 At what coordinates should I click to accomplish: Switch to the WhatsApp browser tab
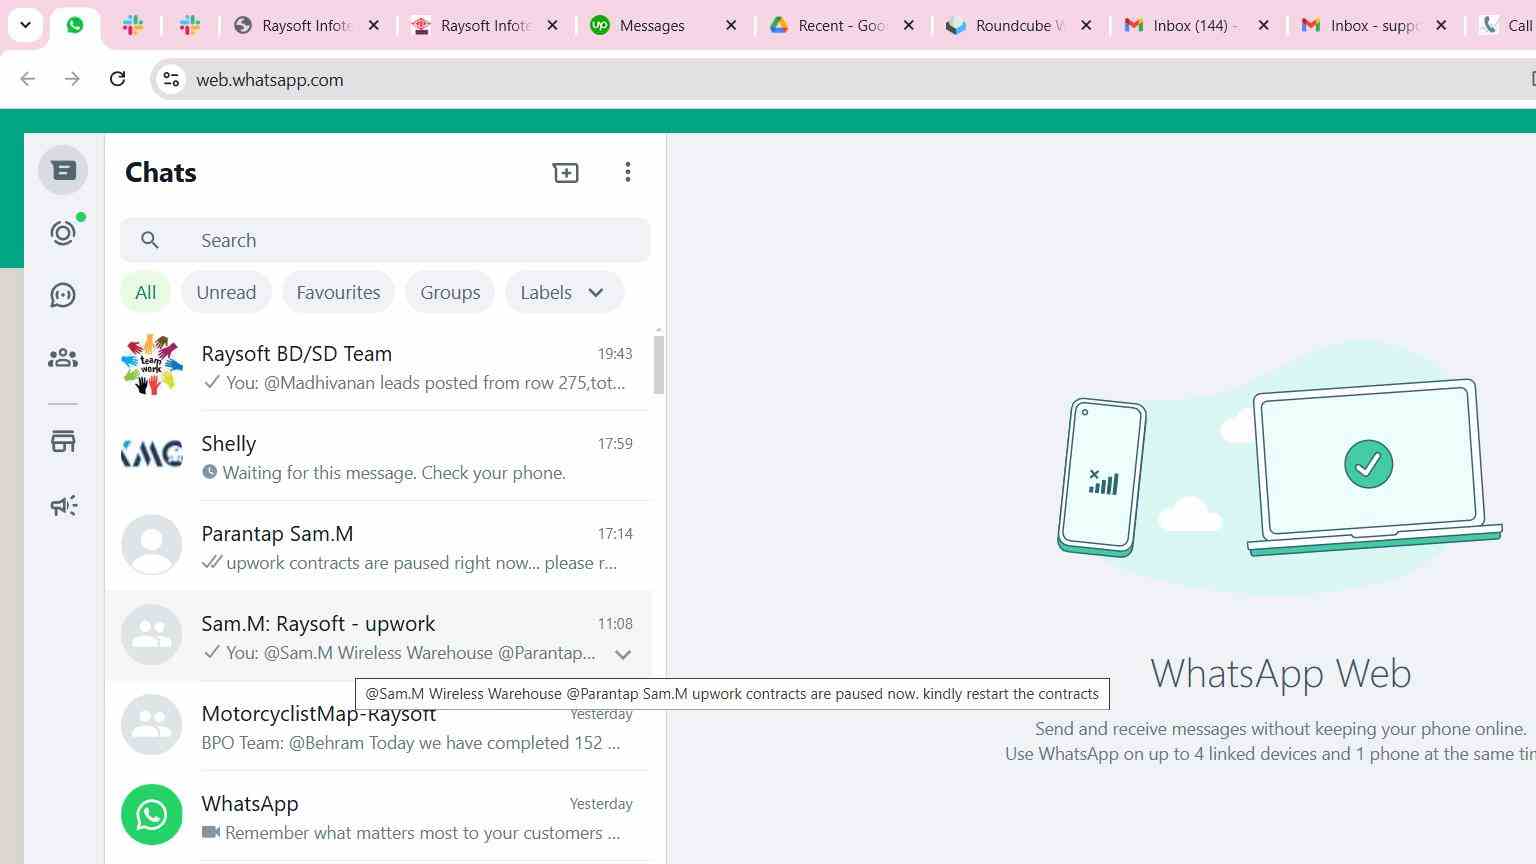click(75, 25)
